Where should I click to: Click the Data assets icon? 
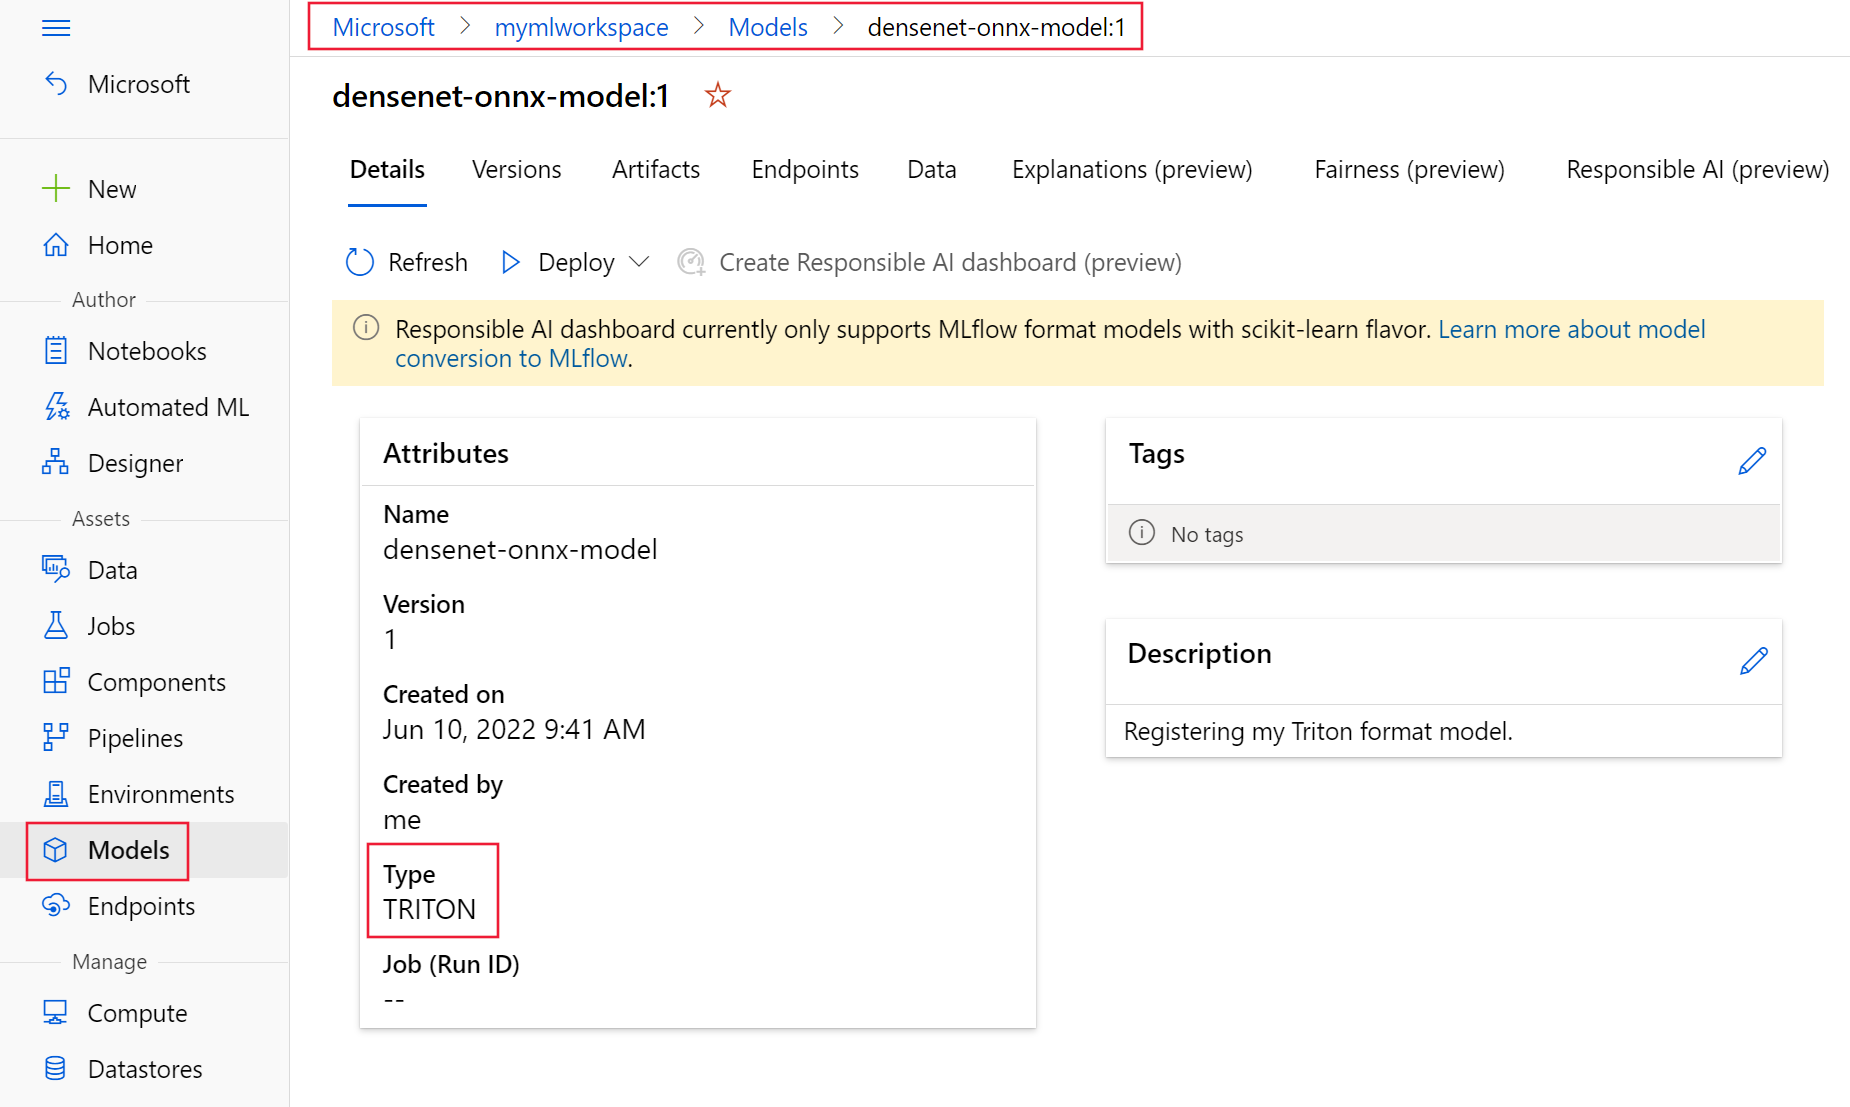click(x=56, y=570)
